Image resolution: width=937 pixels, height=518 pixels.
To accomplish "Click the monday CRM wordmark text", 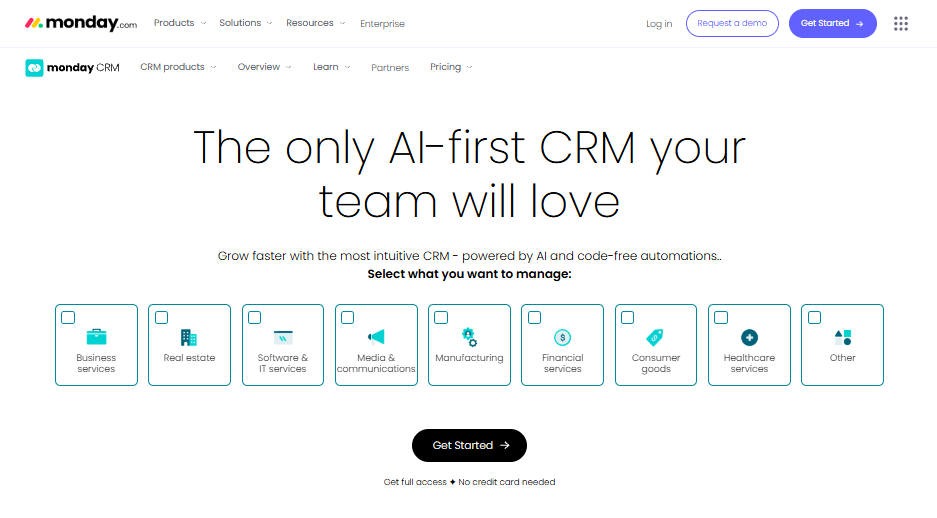I will [83, 68].
